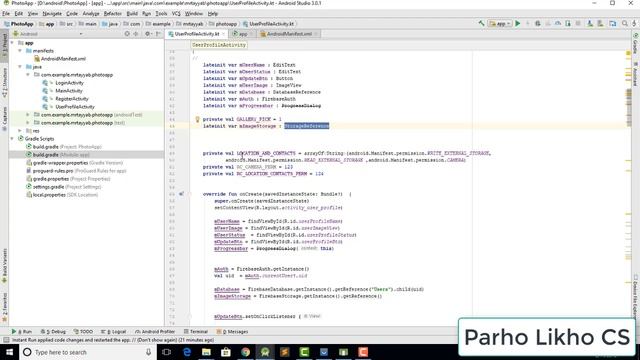Launch Microsoft Edge from taskbar
Viewport: 640px width, 360px height.
click(187, 352)
